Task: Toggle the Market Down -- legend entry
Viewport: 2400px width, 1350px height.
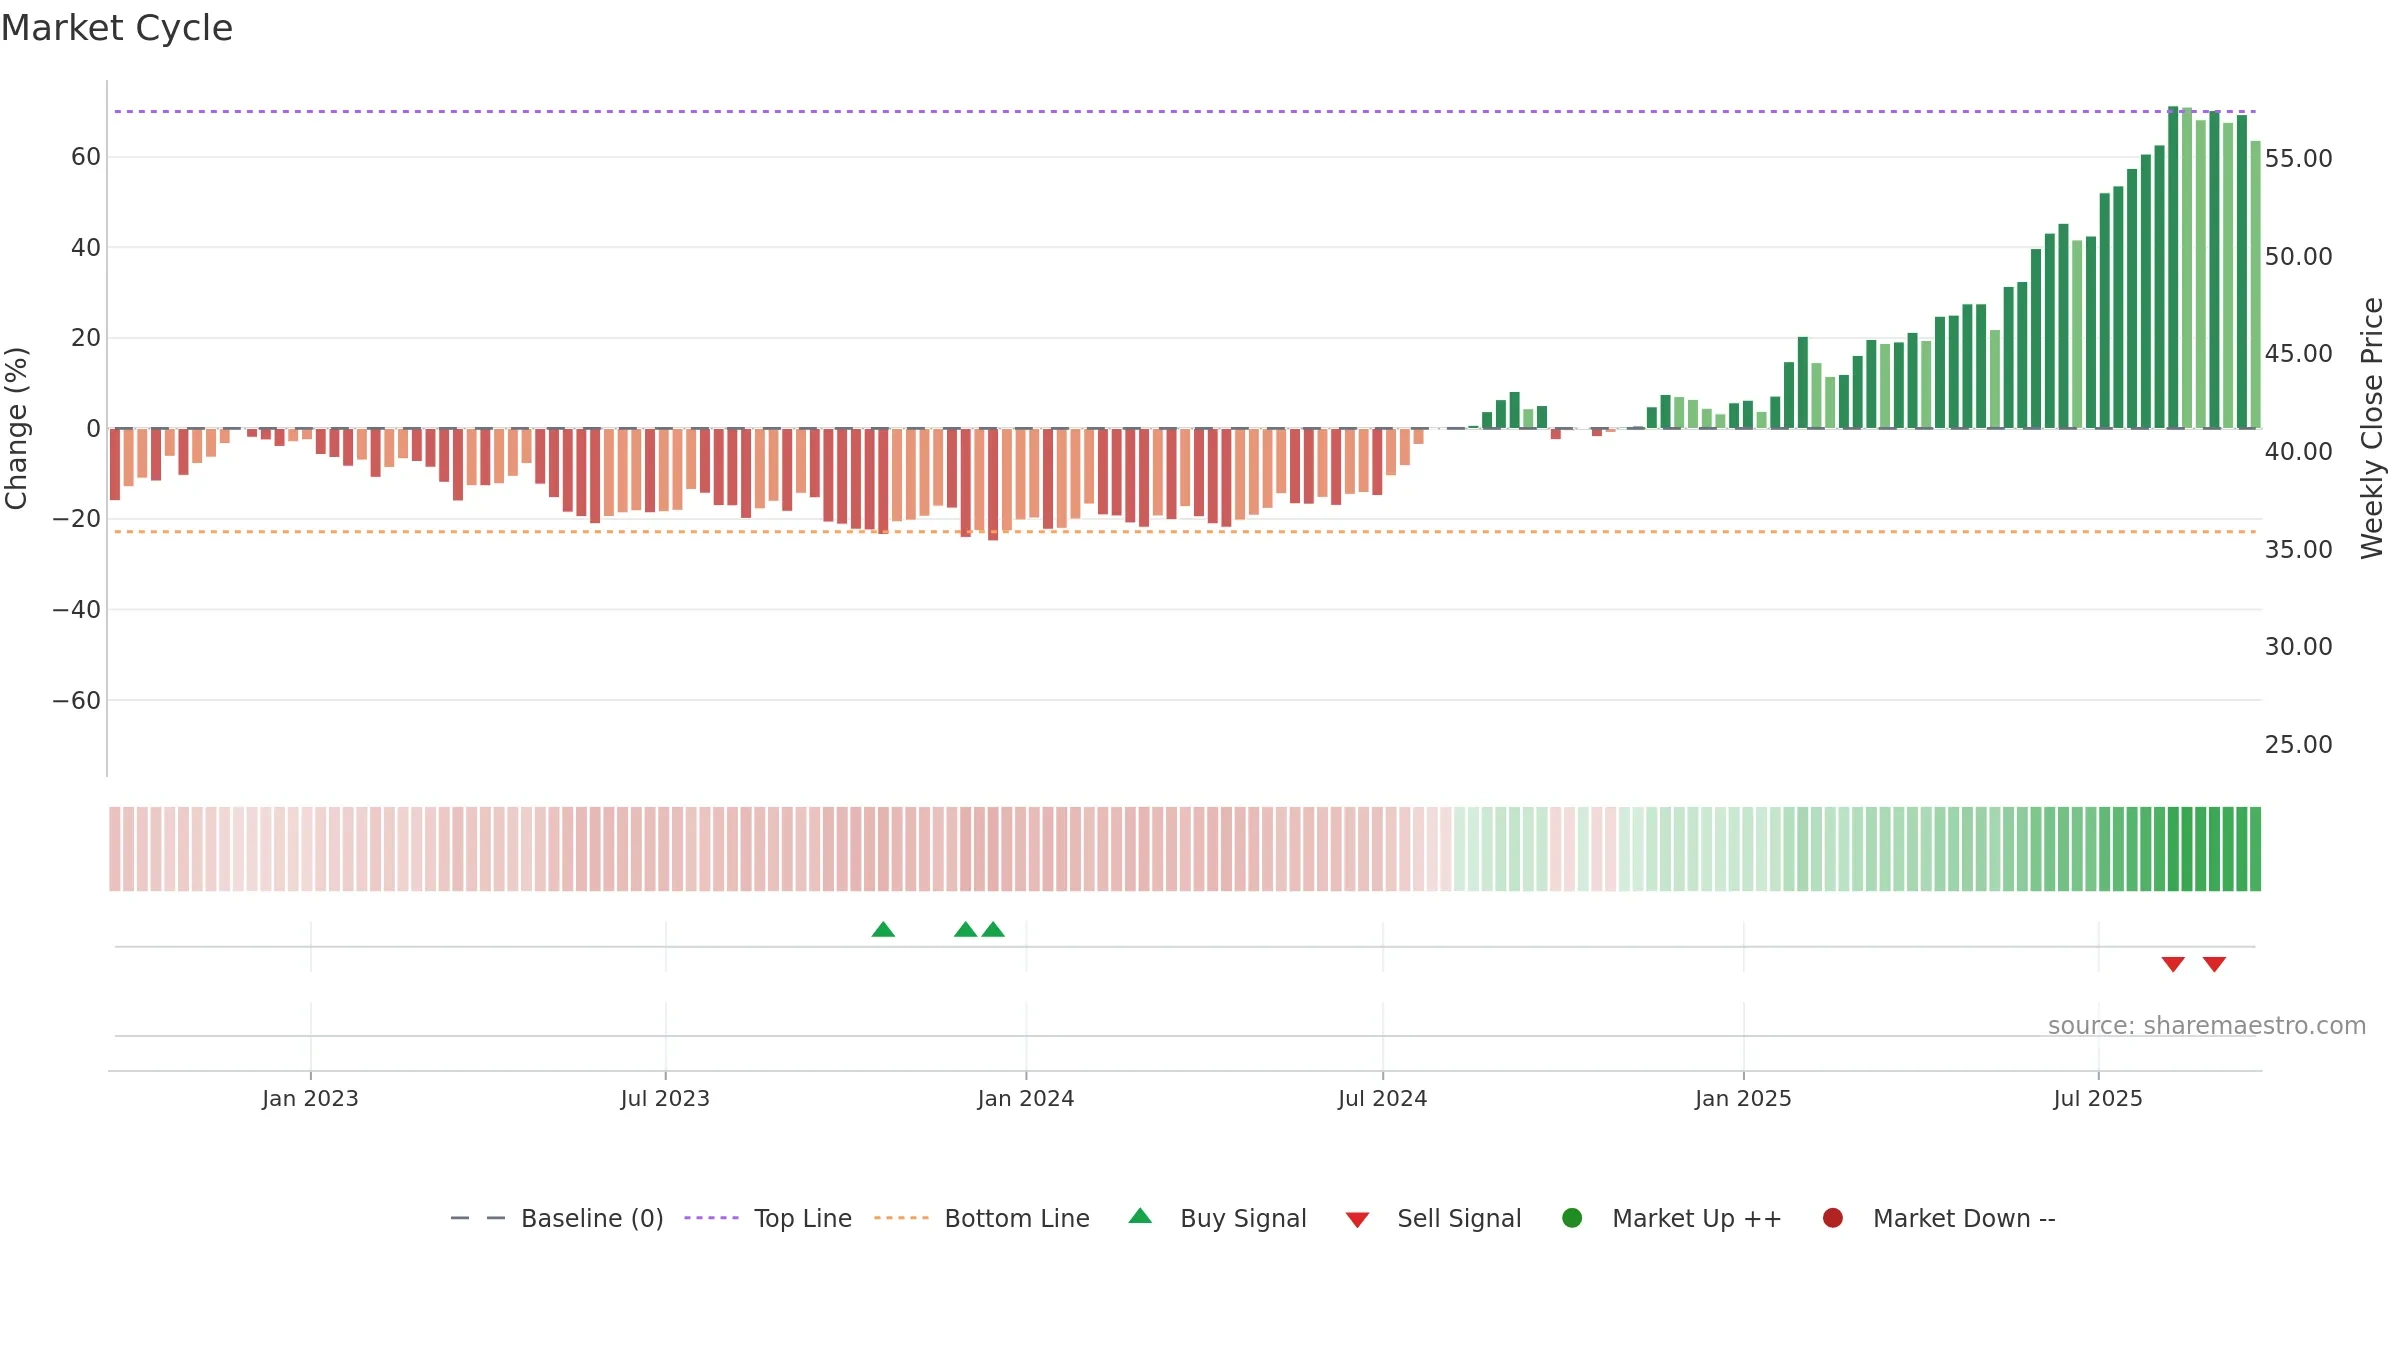Action: (x=1938, y=1218)
